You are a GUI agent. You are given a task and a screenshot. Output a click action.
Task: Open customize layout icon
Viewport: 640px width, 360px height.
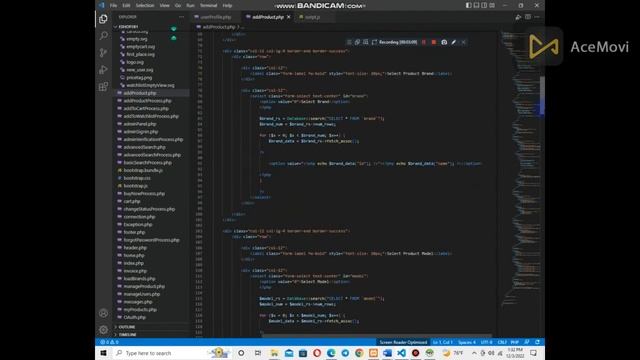(x=492, y=5)
